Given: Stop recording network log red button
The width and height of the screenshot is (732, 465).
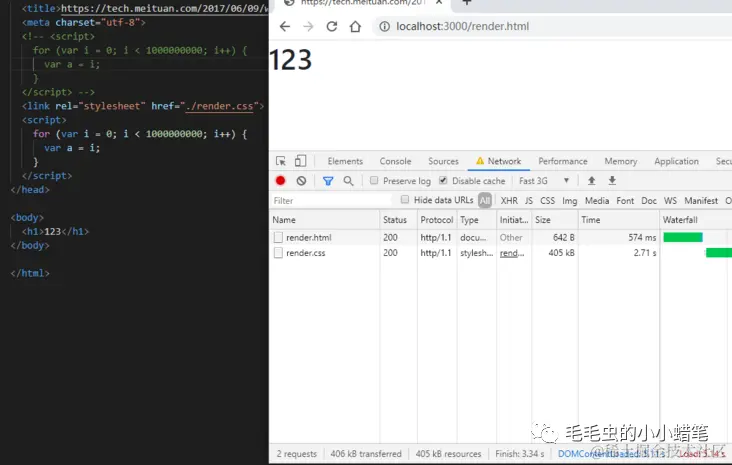Looking at the screenshot, I should click(281, 181).
